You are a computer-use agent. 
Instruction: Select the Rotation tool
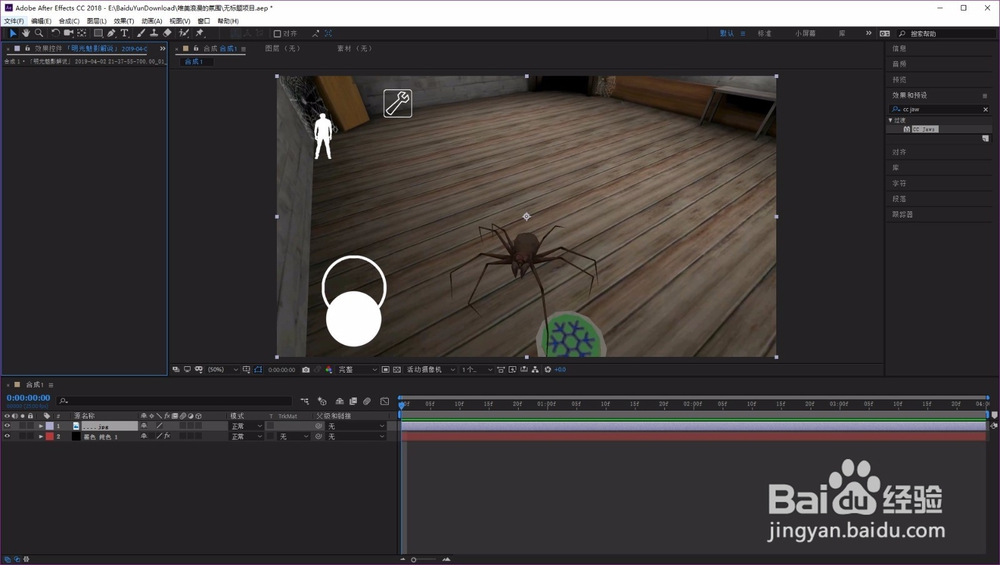coord(55,33)
